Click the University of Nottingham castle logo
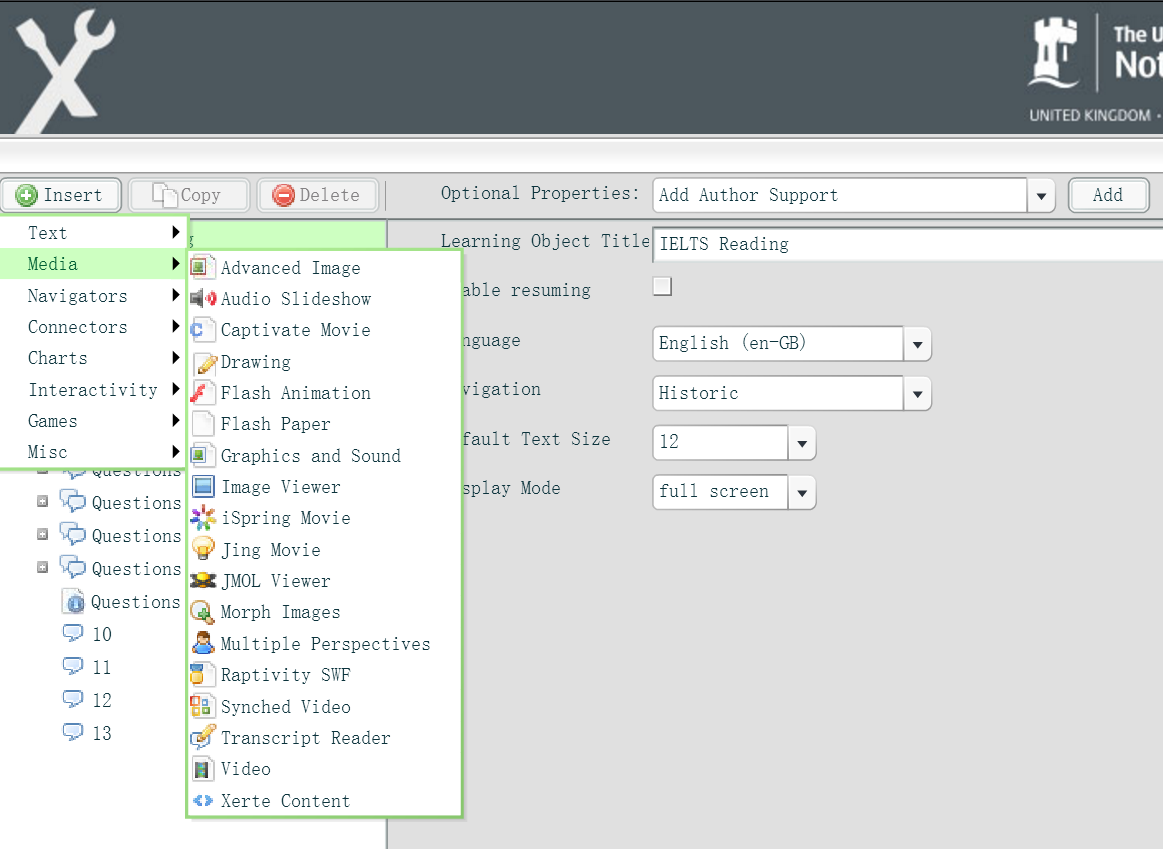 pyautogui.click(x=1055, y=53)
